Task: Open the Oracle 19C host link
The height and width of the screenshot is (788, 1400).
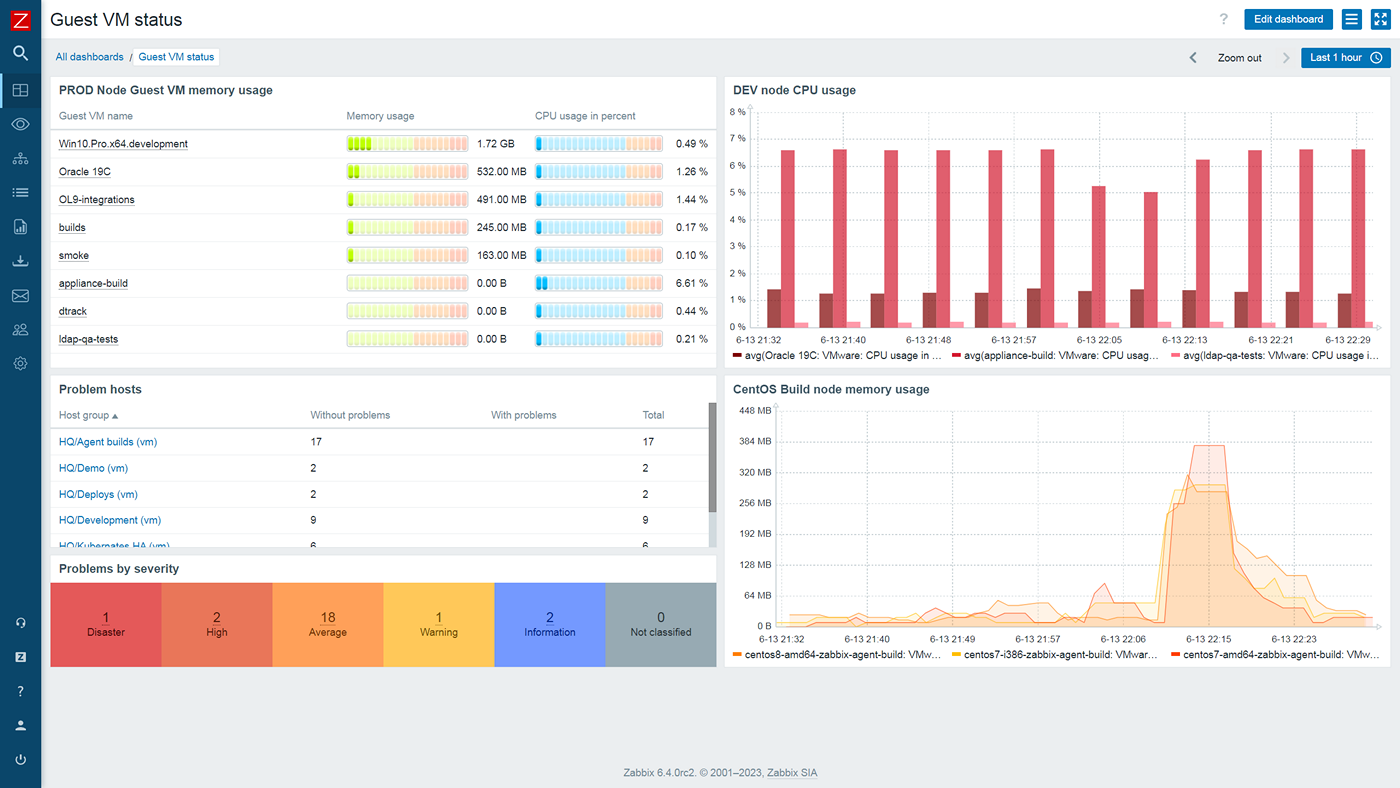Action: pyautogui.click(x=84, y=171)
